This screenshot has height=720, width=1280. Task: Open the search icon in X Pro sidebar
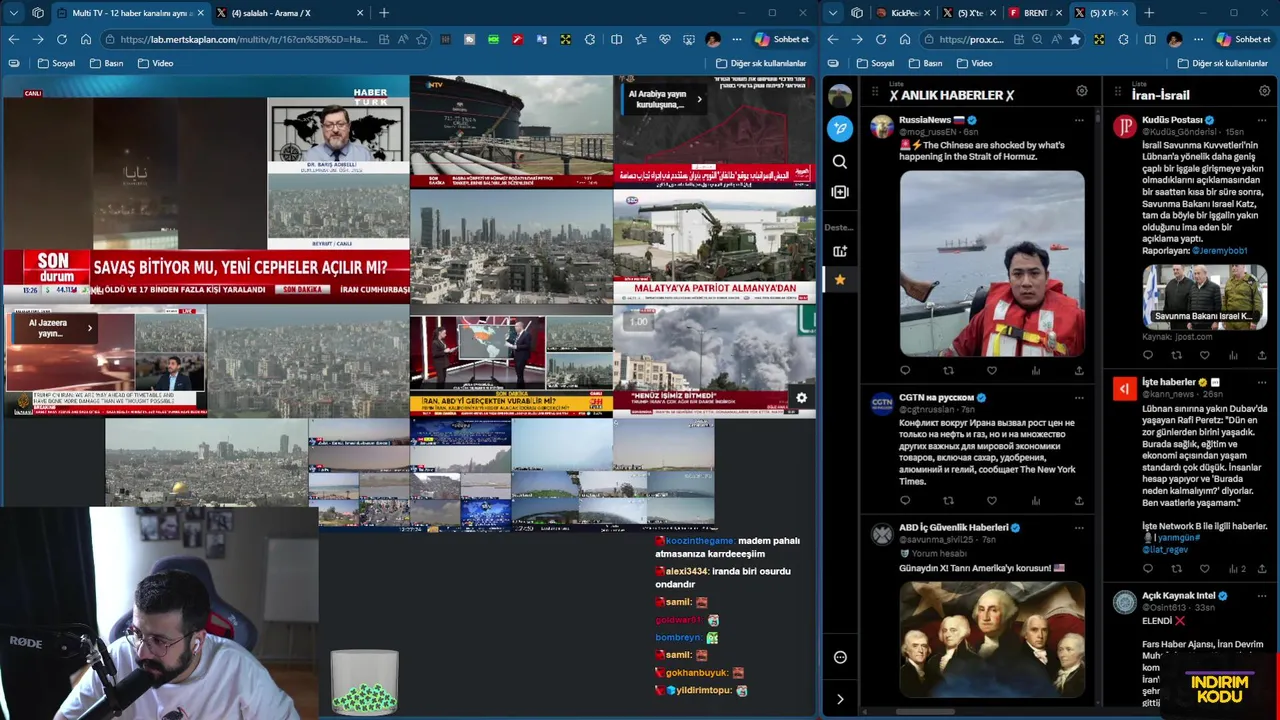click(840, 161)
